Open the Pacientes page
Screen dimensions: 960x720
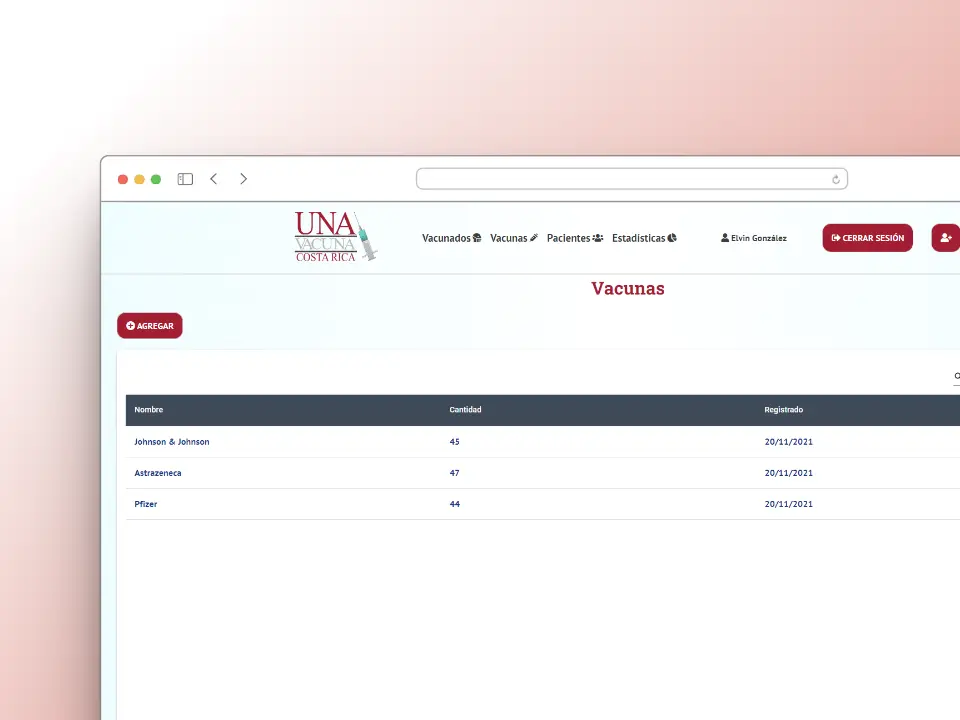574,238
